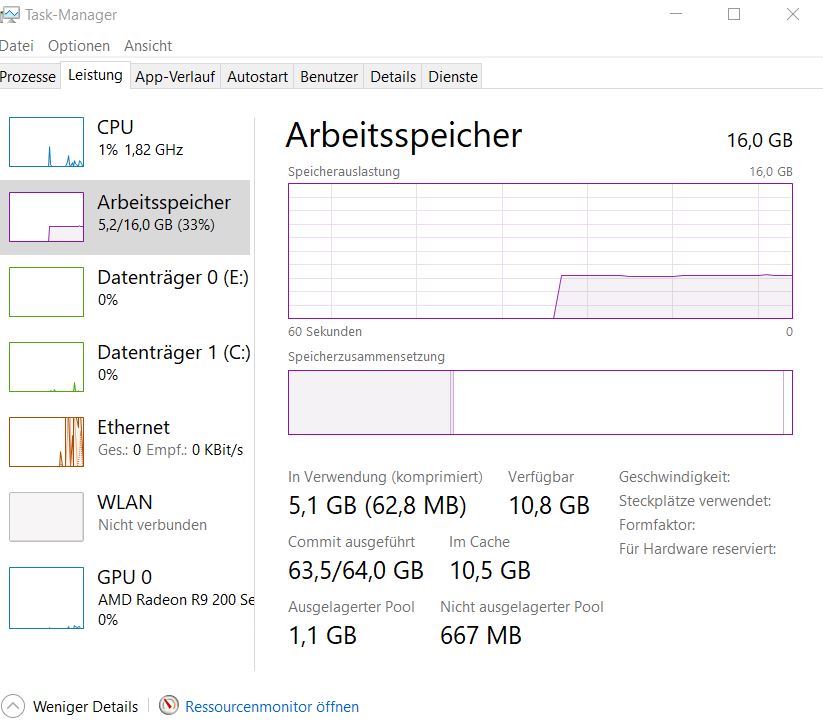Click the Speicherzusammensetzung memory composition bar

[540, 403]
